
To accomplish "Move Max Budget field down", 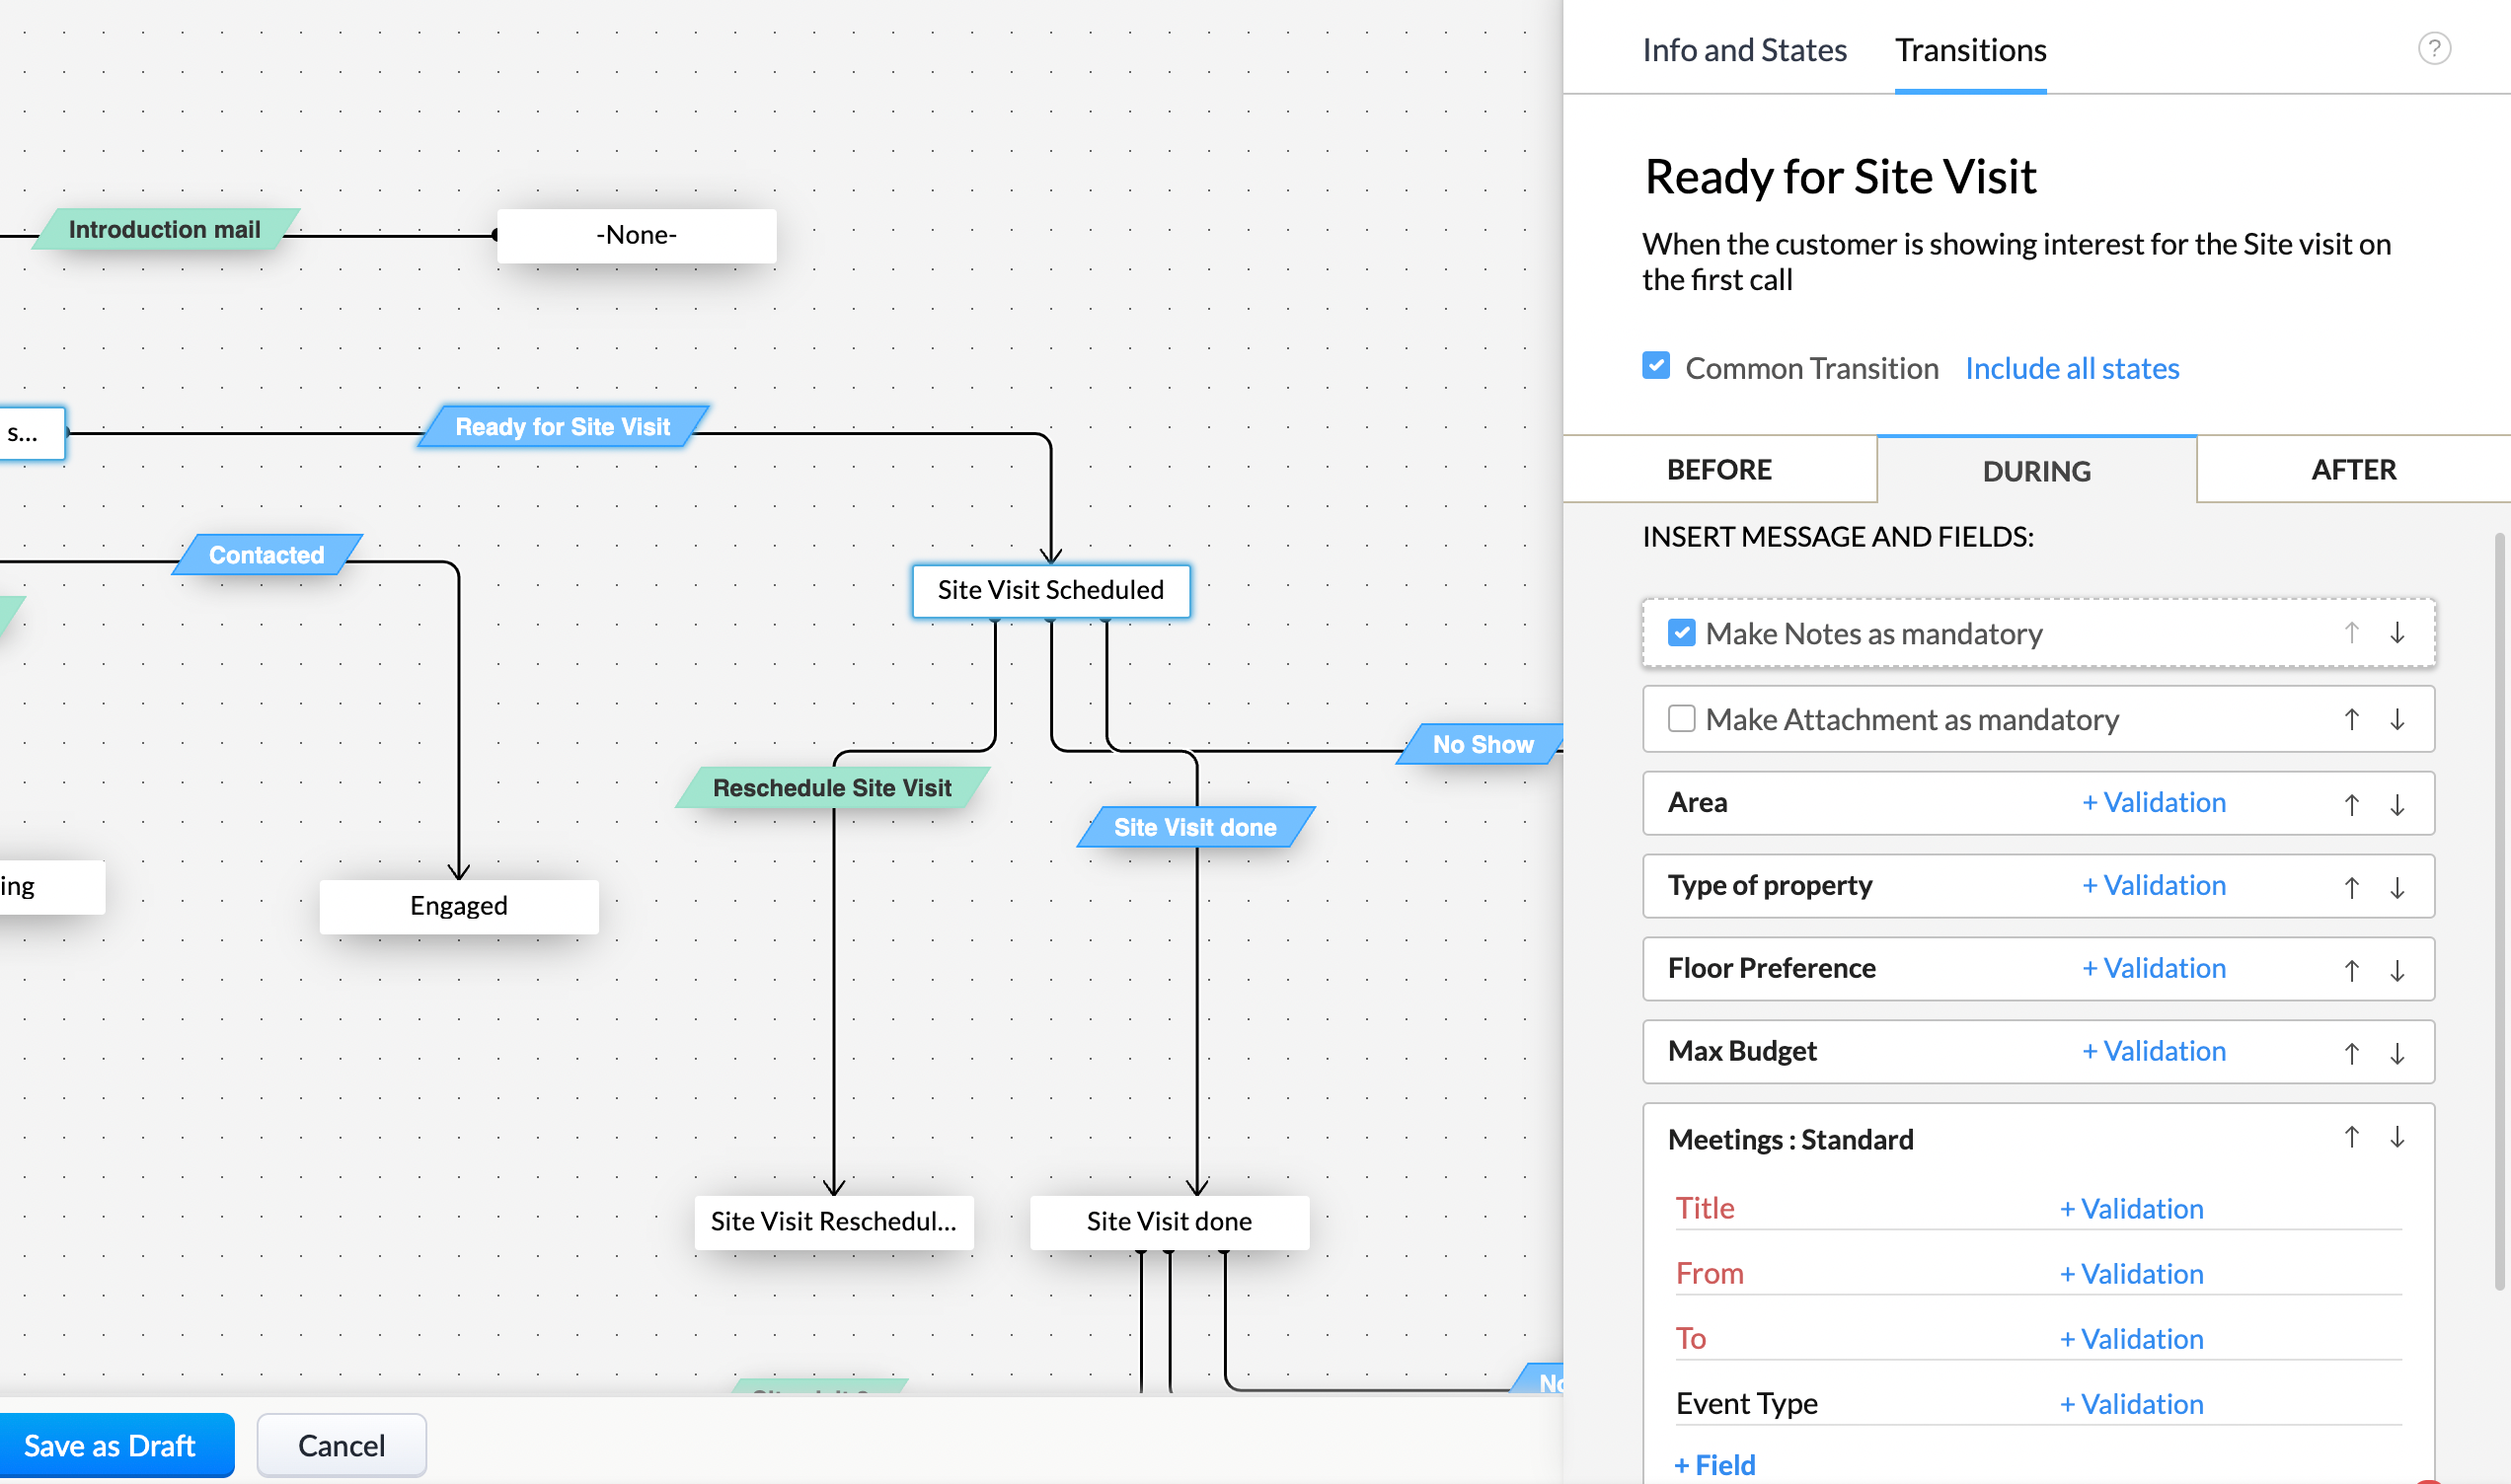I will point(2396,1053).
